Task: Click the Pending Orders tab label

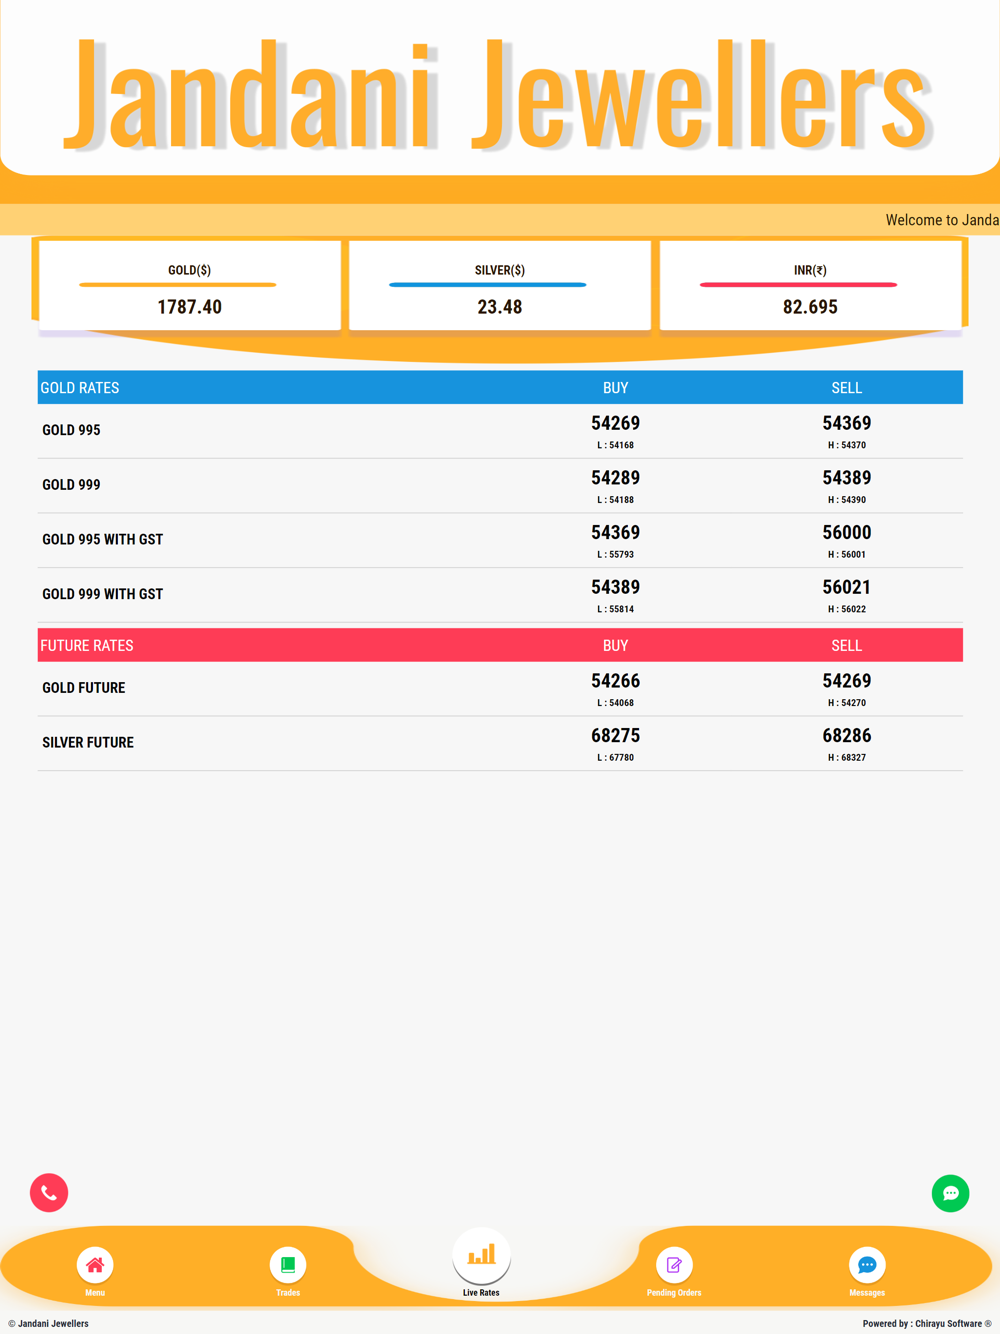Action: tap(674, 1293)
